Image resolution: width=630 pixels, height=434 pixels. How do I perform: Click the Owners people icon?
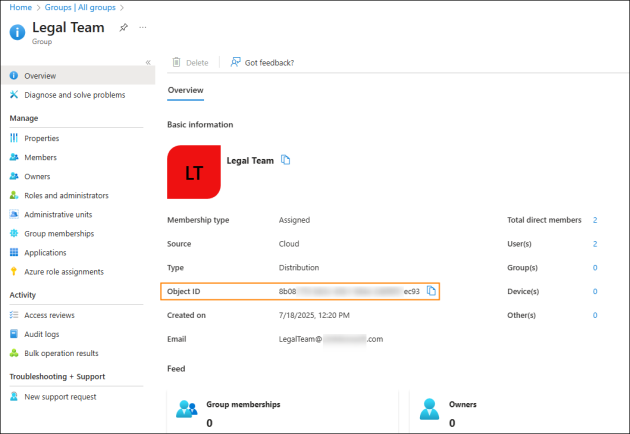tap(14, 176)
